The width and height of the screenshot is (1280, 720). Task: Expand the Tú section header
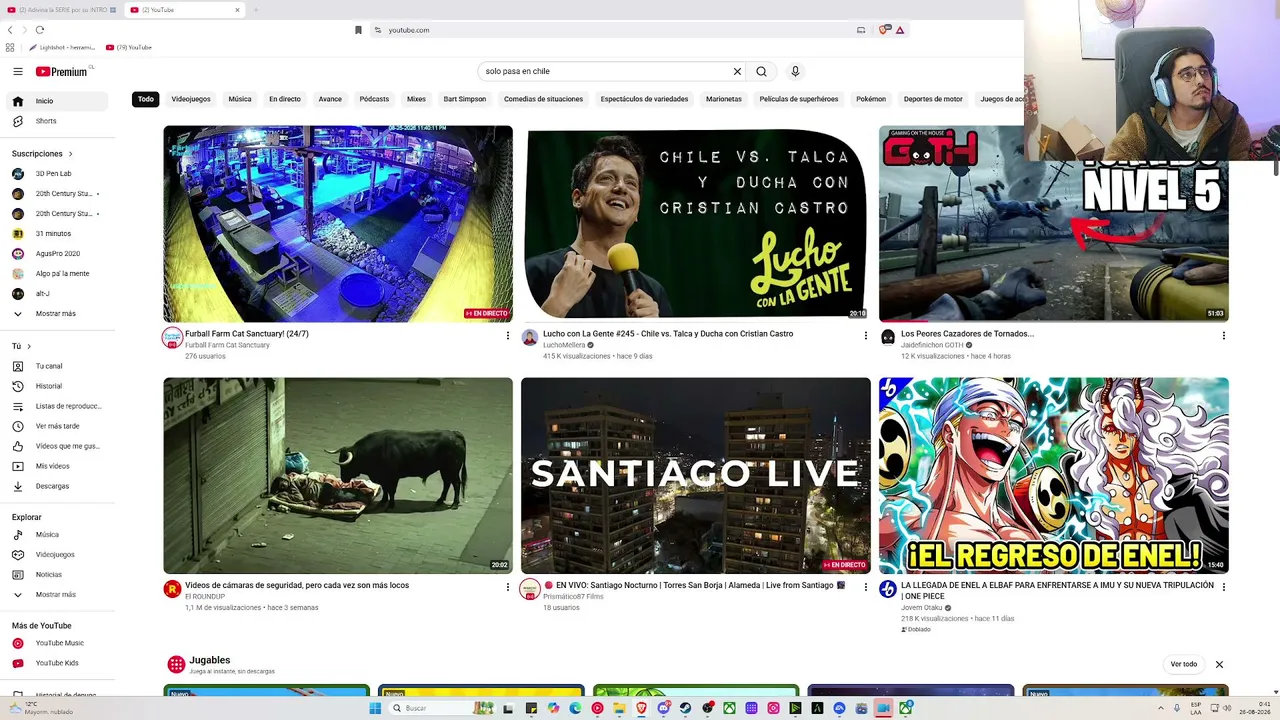(x=21, y=346)
